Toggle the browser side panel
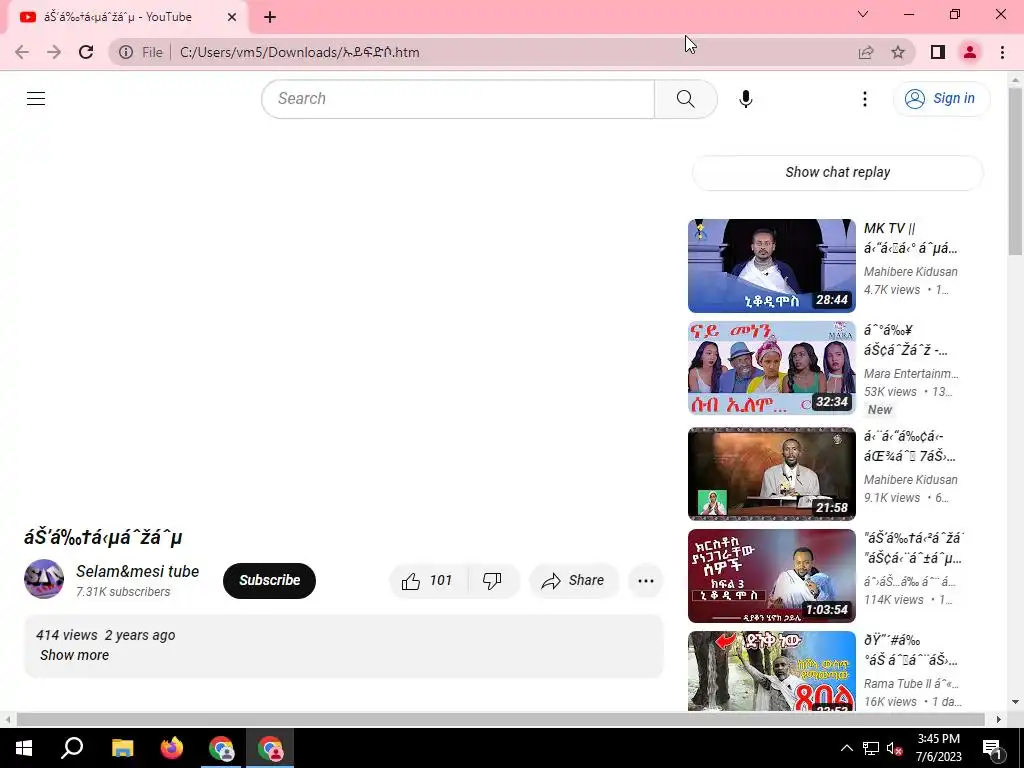 point(938,52)
